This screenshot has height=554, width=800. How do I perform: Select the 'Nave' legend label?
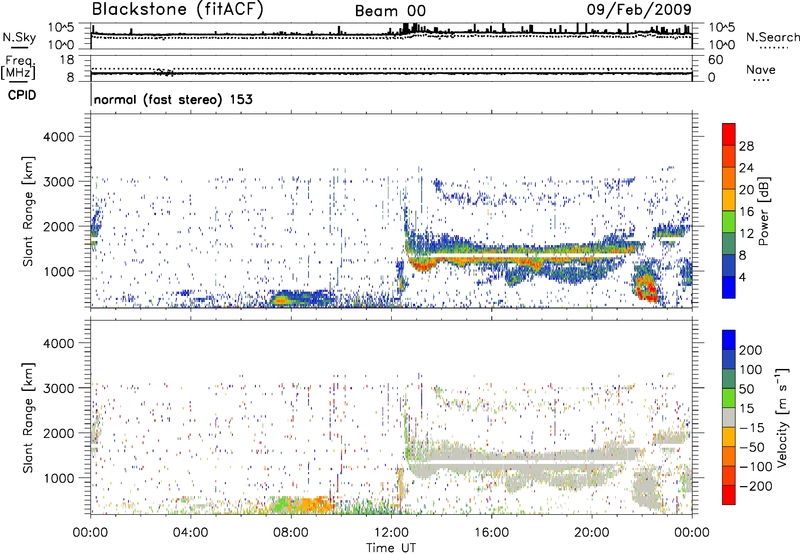[761, 69]
